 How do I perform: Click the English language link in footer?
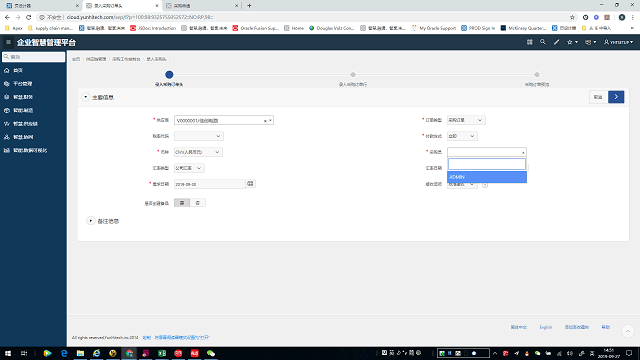pos(546,327)
